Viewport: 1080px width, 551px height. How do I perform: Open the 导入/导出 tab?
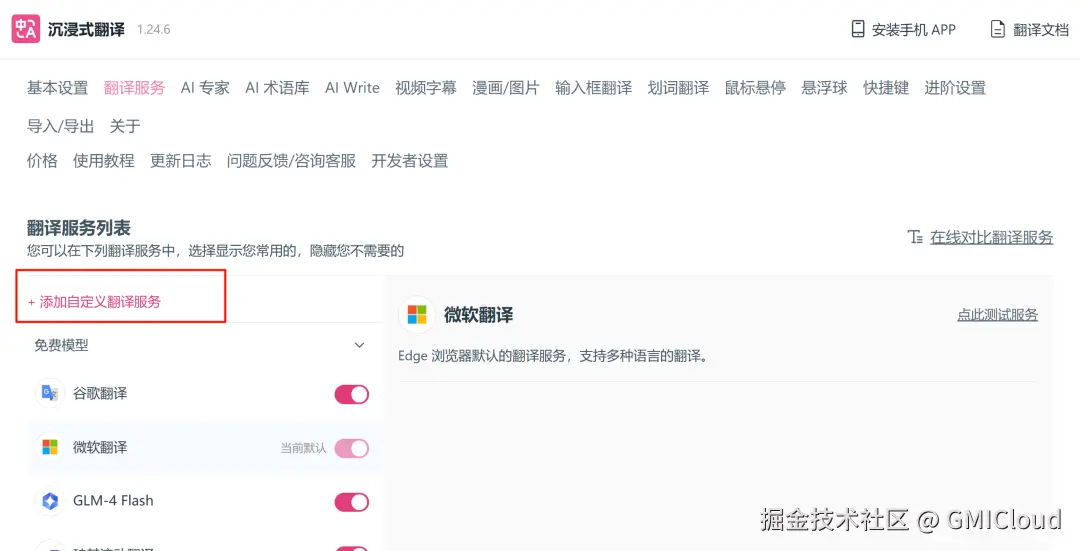coord(61,126)
